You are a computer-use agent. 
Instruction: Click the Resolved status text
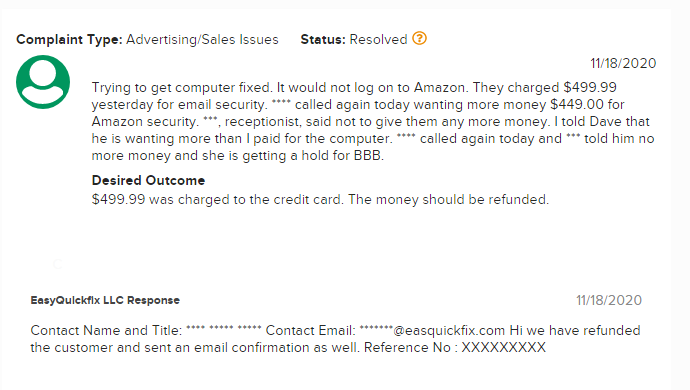click(x=378, y=40)
